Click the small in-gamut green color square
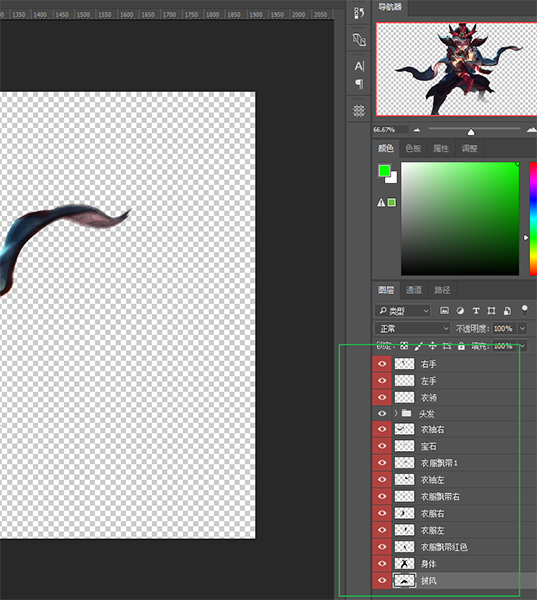 [392, 202]
